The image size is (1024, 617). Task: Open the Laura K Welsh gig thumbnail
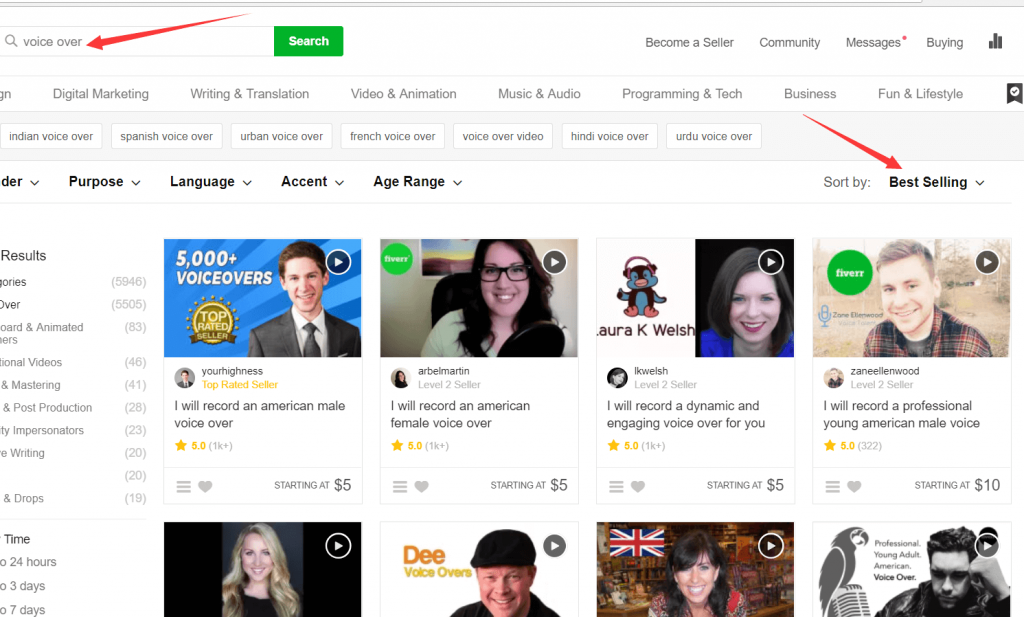point(695,298)
